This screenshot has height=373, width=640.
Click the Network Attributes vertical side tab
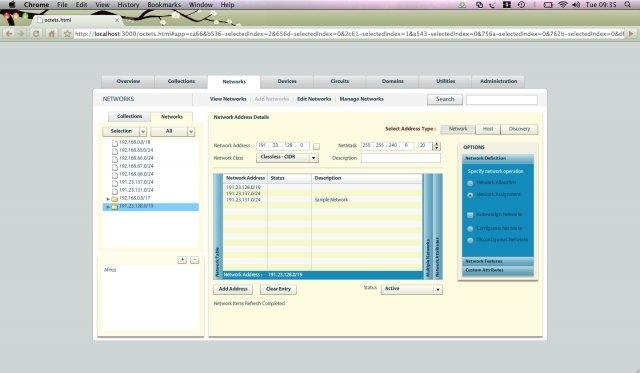pos(438,227)
